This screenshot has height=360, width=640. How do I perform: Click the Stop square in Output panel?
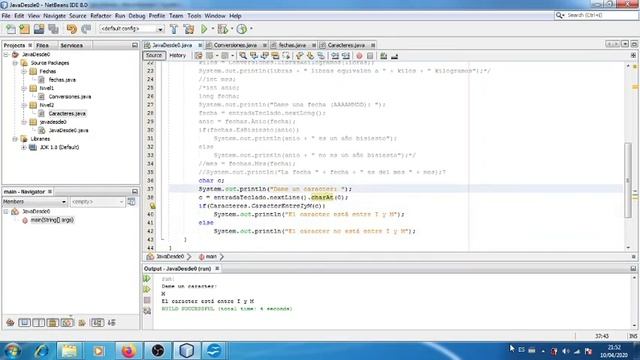pyautogui.click(x=147, y=300)
